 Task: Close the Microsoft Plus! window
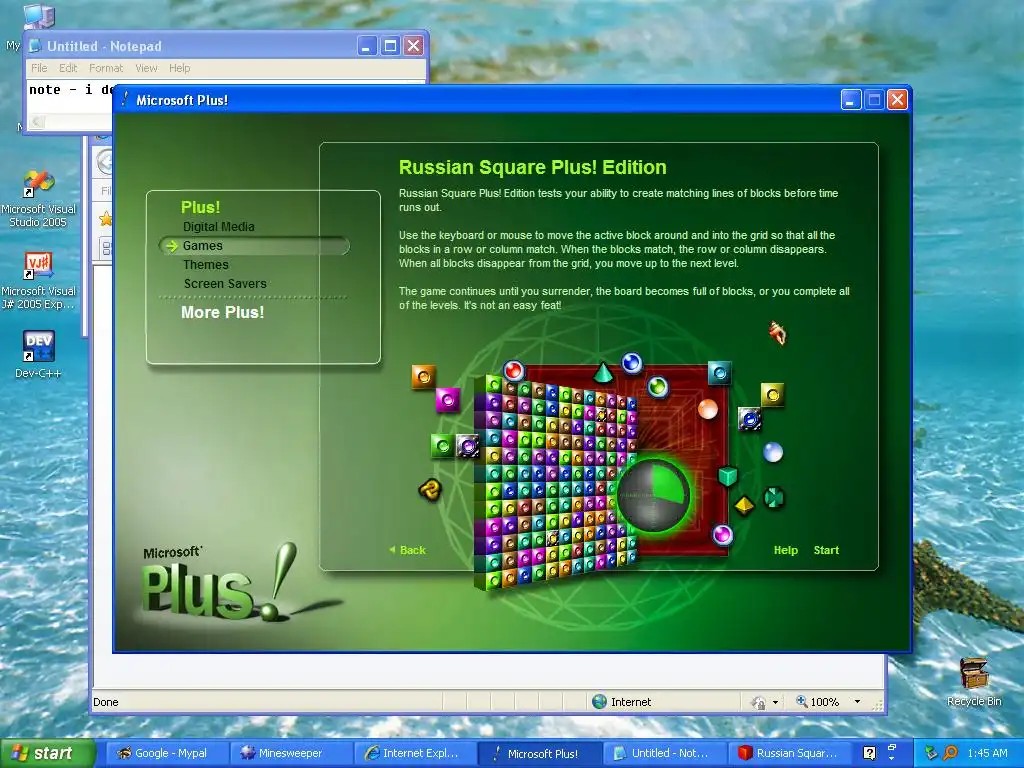898,100
